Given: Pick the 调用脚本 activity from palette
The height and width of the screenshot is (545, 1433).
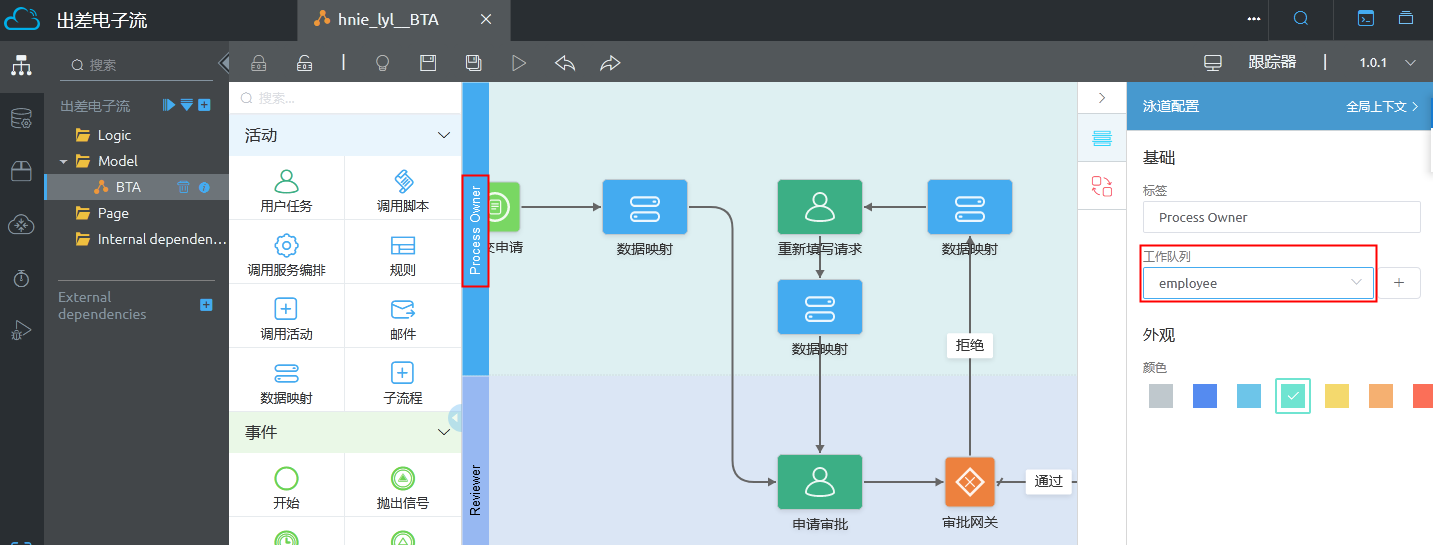Looking at the screenshot, I should pos(402,182).
